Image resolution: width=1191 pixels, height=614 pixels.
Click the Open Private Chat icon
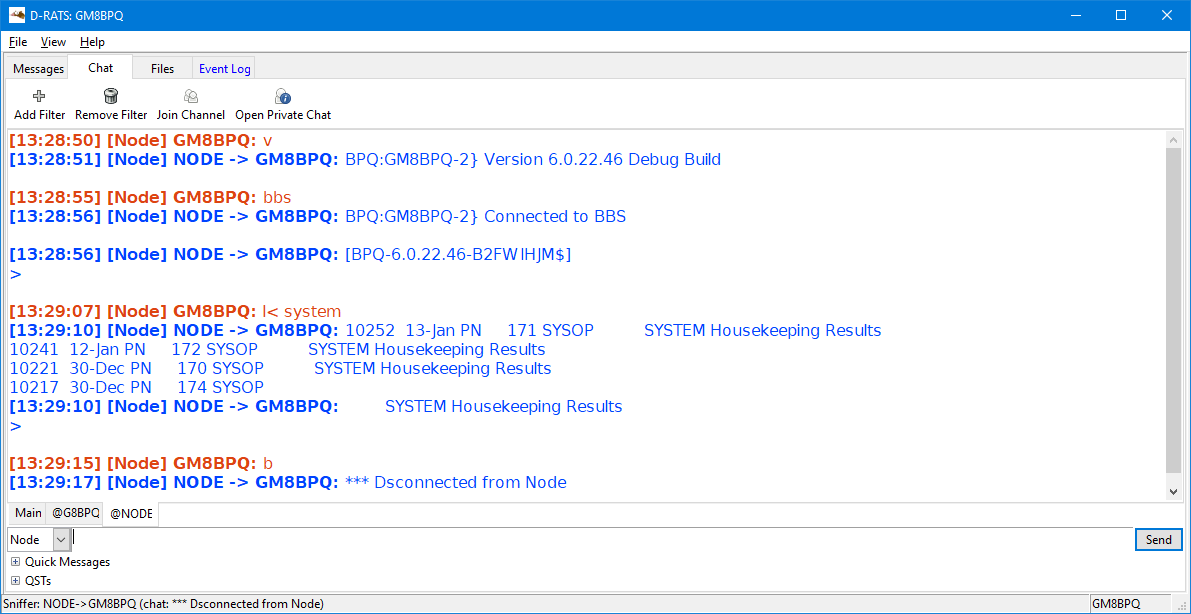point(283,97)
